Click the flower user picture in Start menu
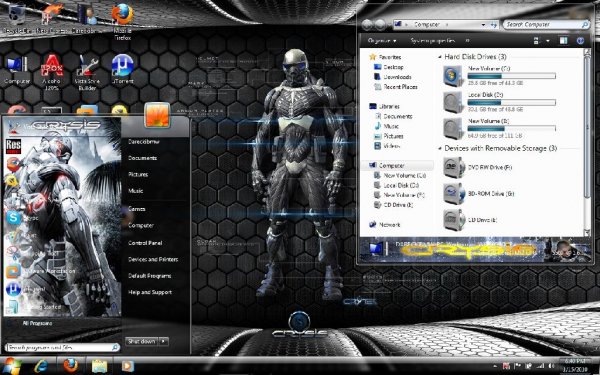Viewport: 600px width, 375px height. (157, 115)
